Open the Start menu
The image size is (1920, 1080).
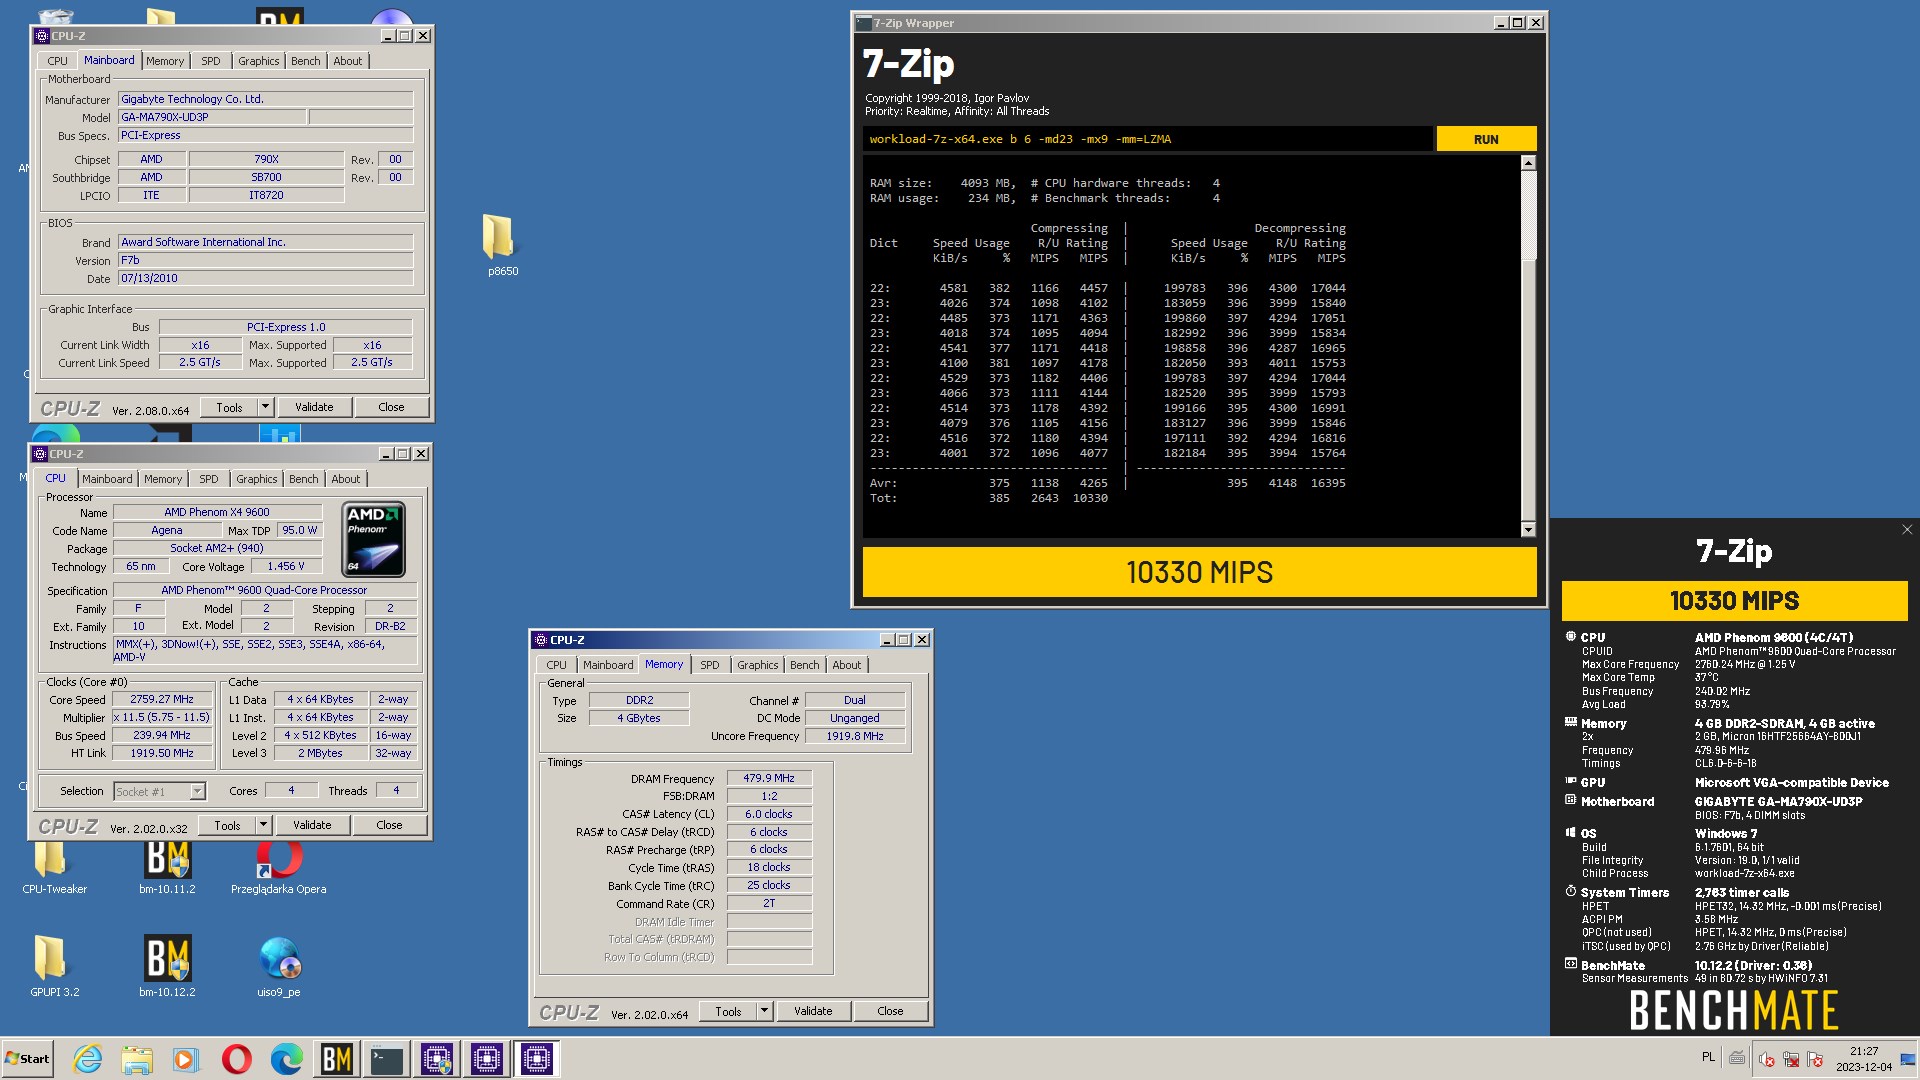[28, 1058]
